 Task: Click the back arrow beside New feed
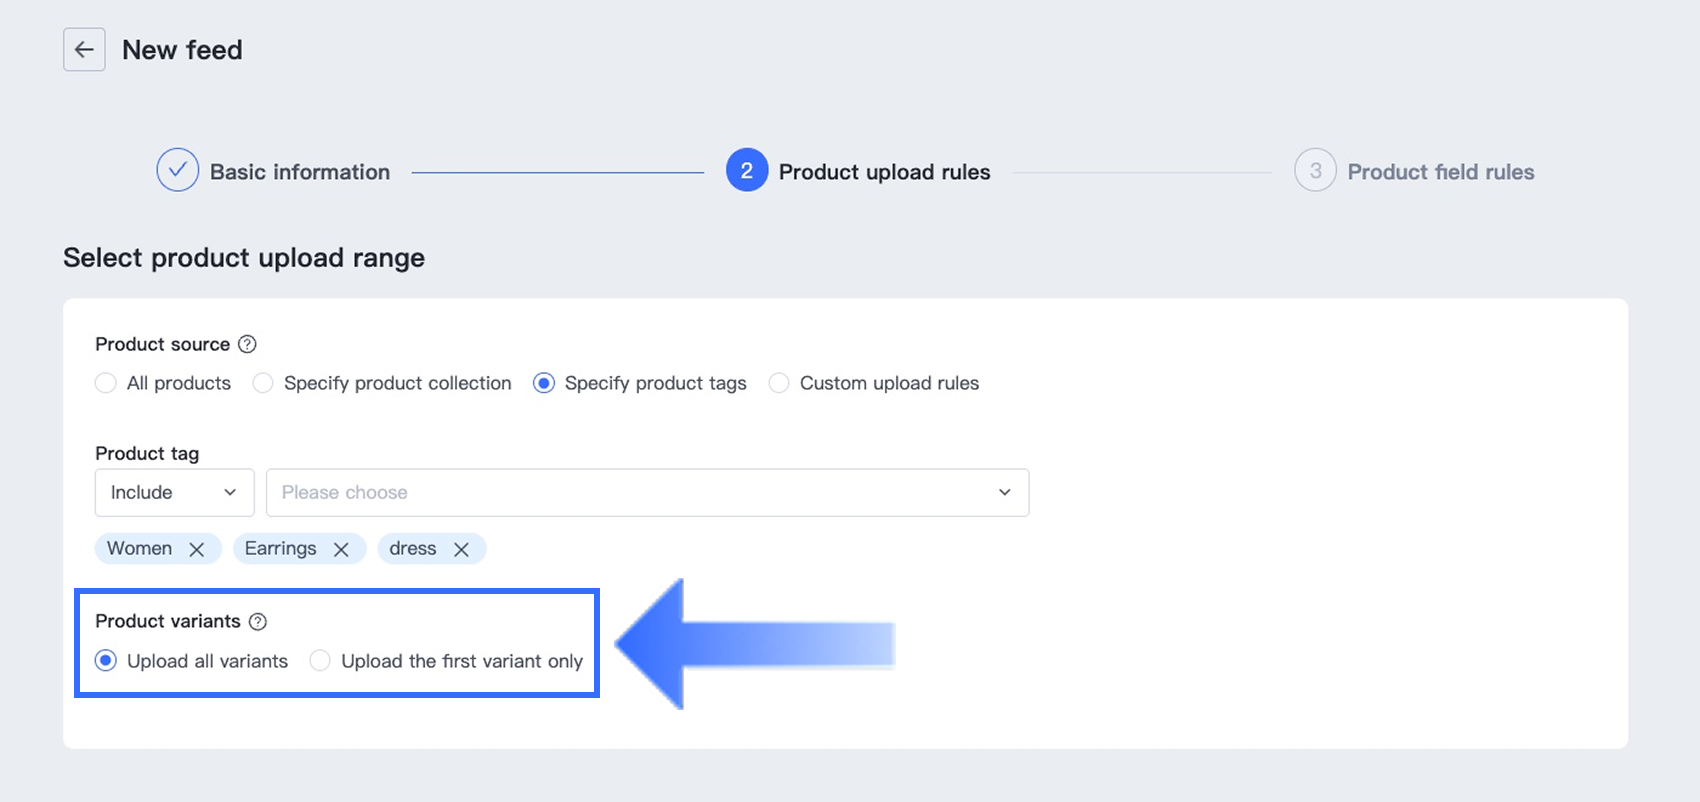84,50
